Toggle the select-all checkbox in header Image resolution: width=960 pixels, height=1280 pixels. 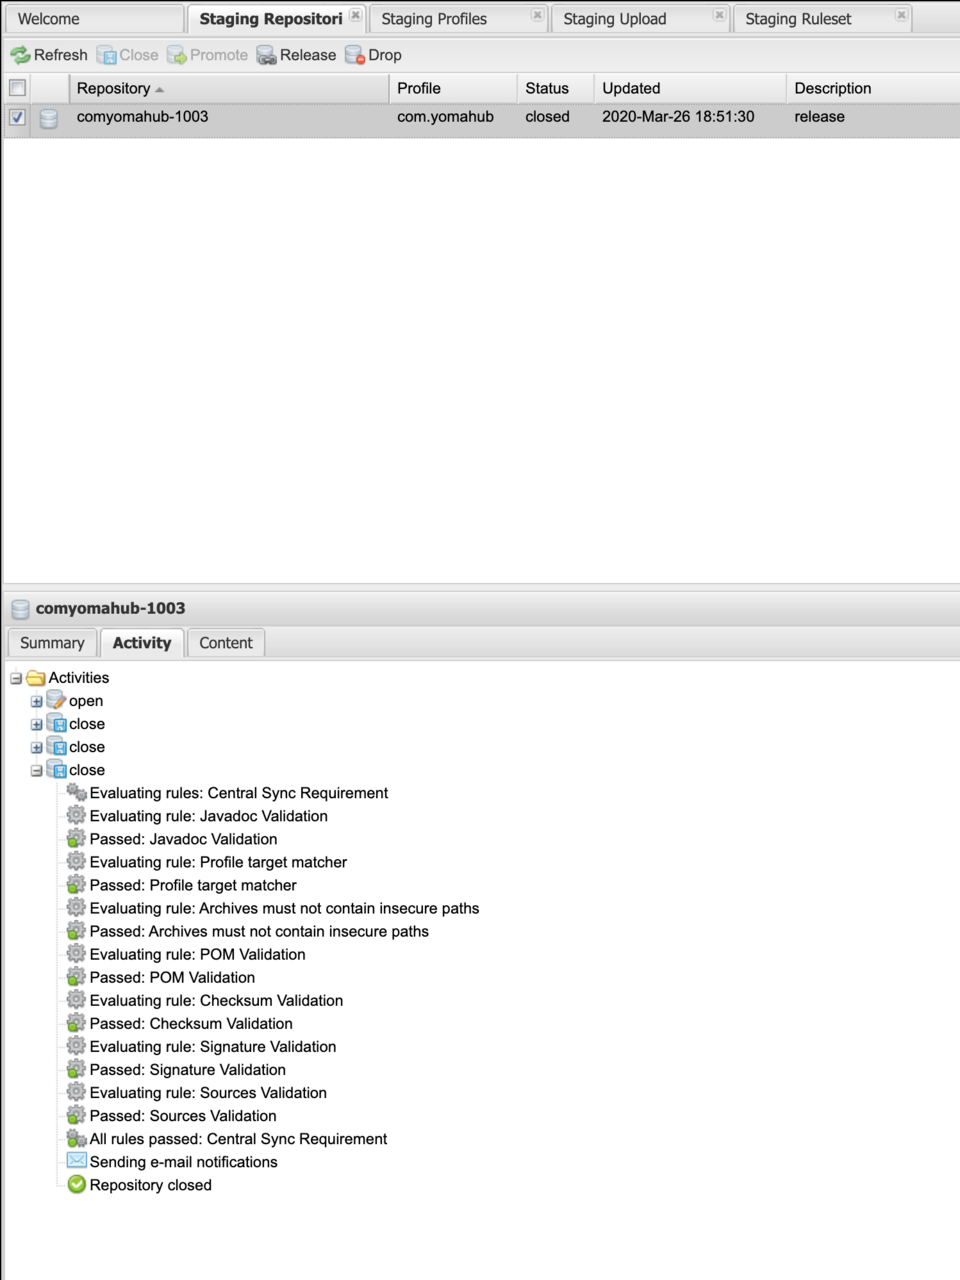17,88
